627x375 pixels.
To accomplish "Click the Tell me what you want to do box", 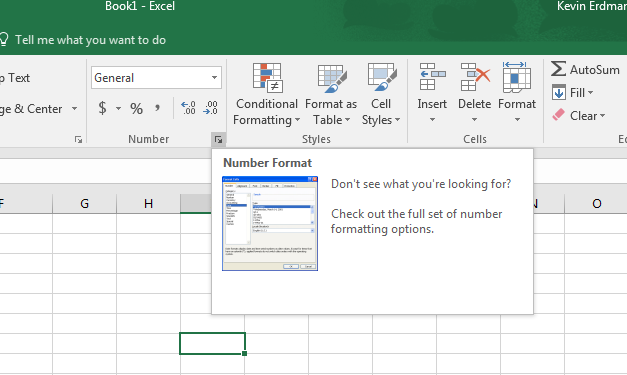I will (x=90, y=40).
